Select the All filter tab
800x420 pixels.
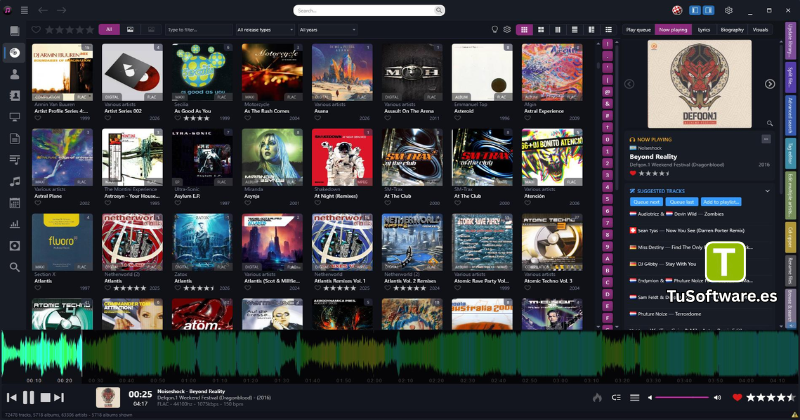pos(109,30)
